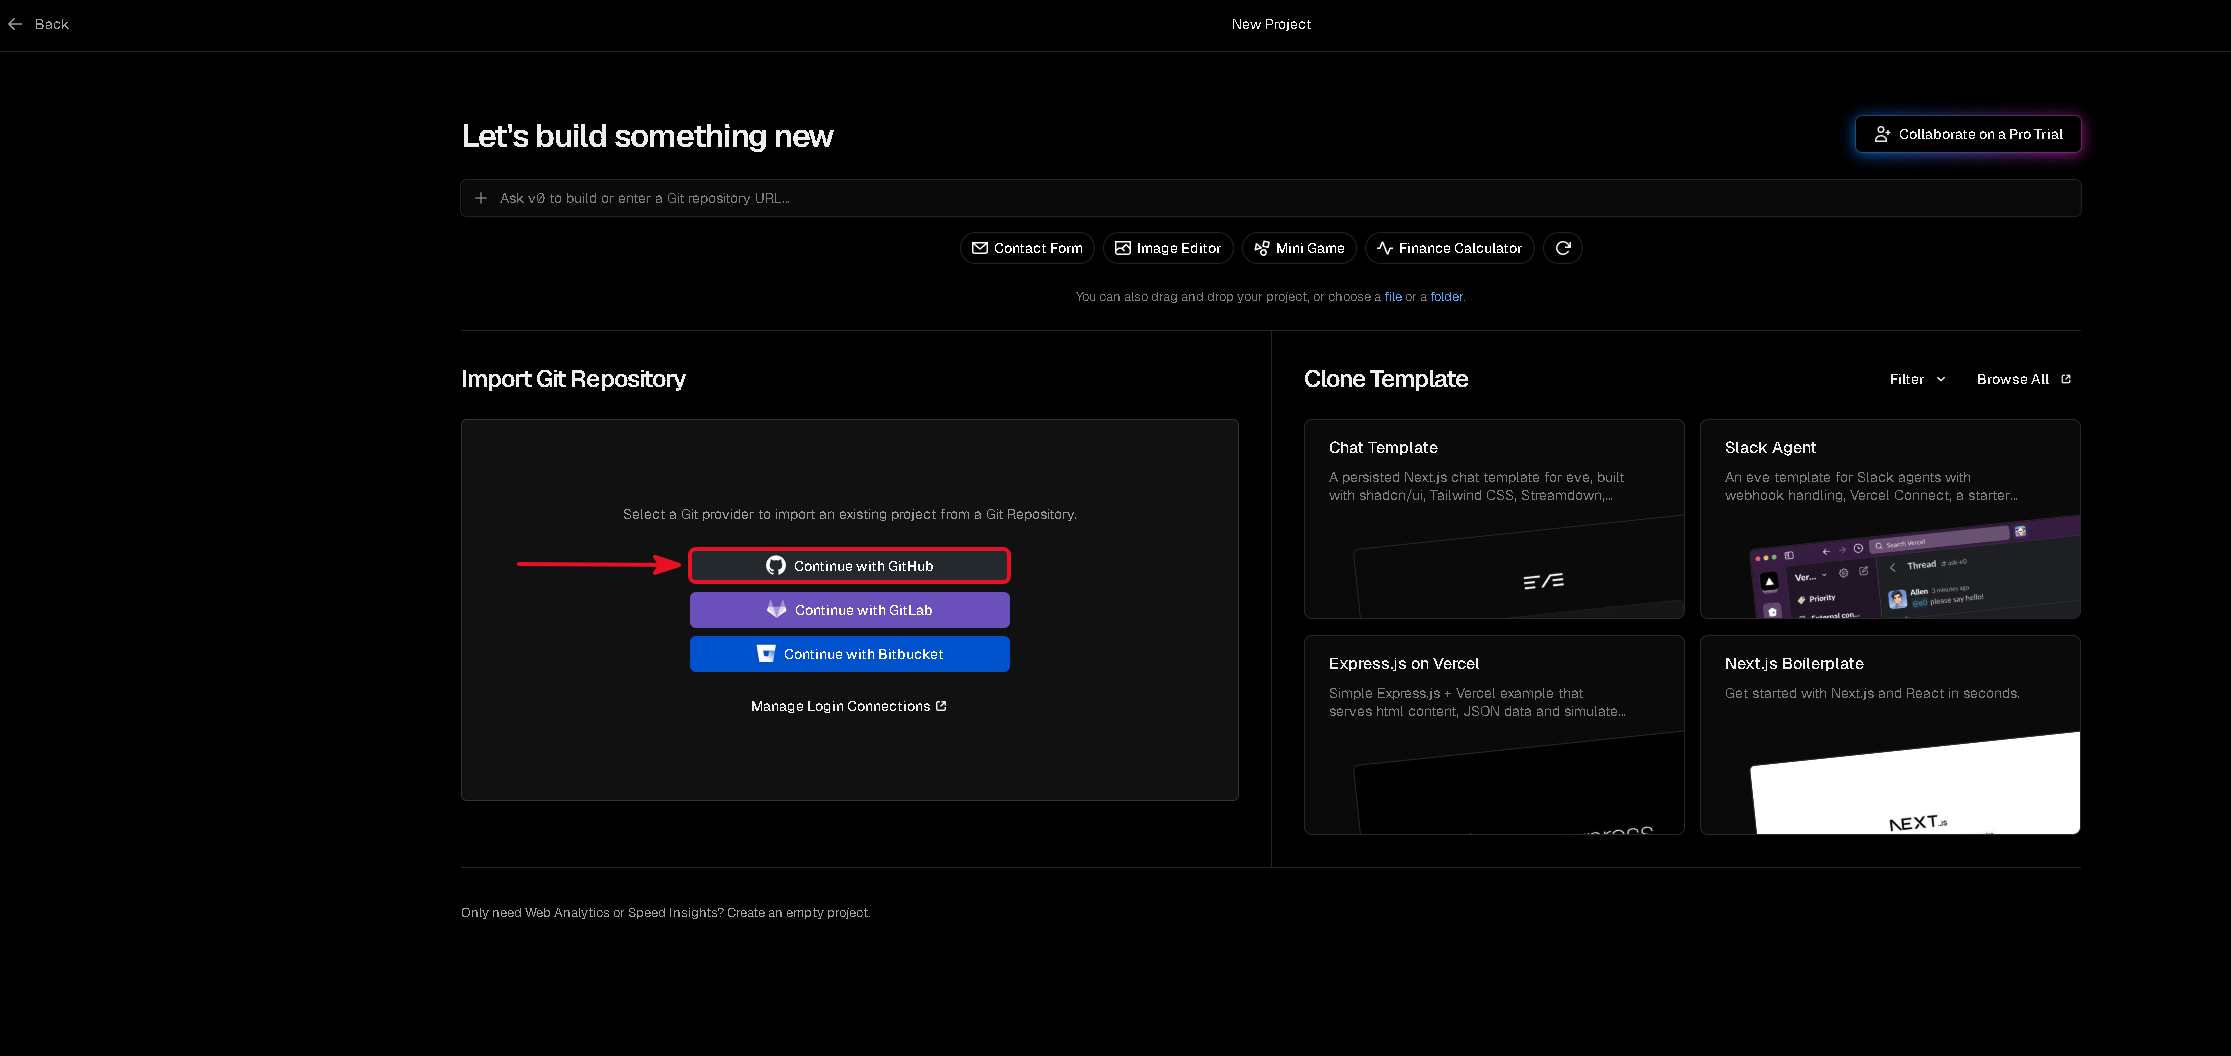Continue with GitLab

click(x=850, y=610)
